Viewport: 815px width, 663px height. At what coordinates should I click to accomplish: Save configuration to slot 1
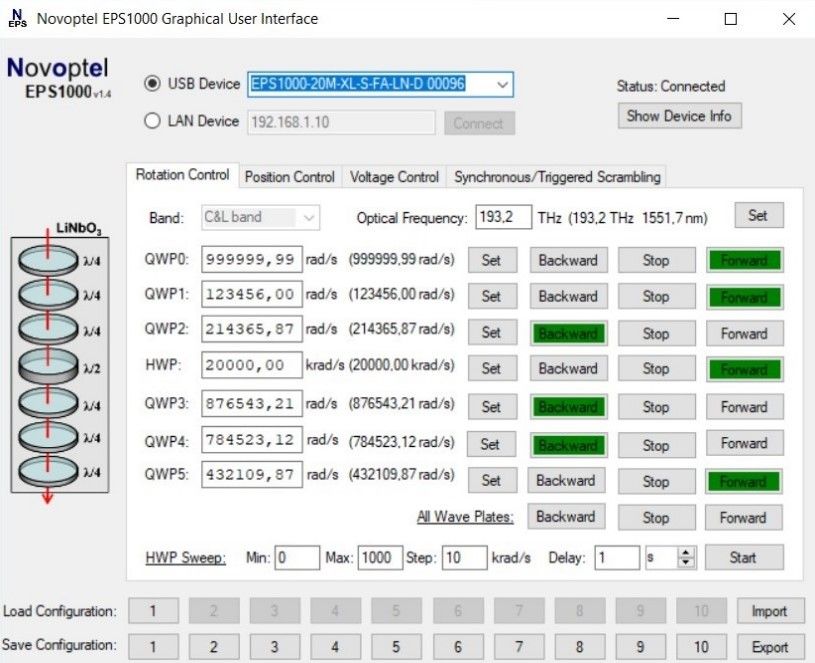[153, 646]
